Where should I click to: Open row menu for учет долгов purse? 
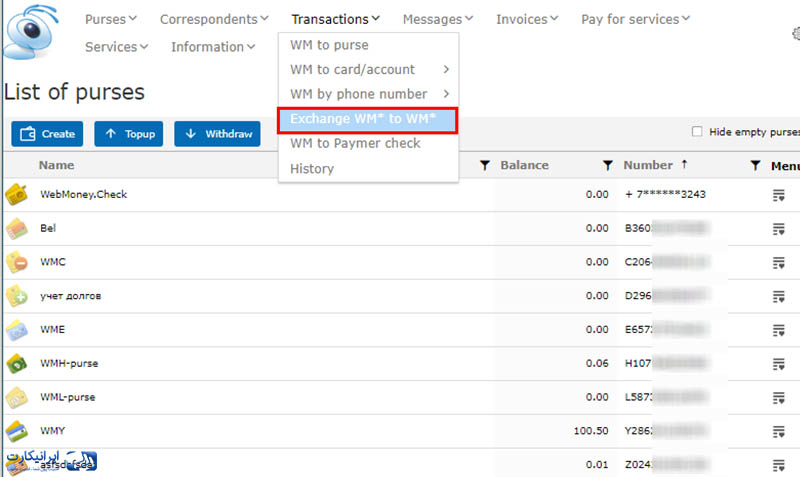[x=779, y=296]
